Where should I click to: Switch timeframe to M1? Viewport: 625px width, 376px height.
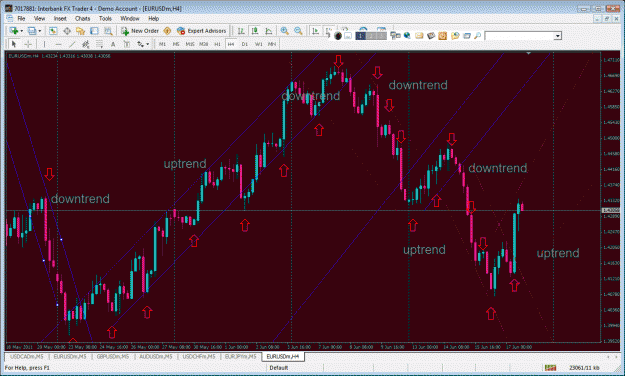click(x=162, y=44)
